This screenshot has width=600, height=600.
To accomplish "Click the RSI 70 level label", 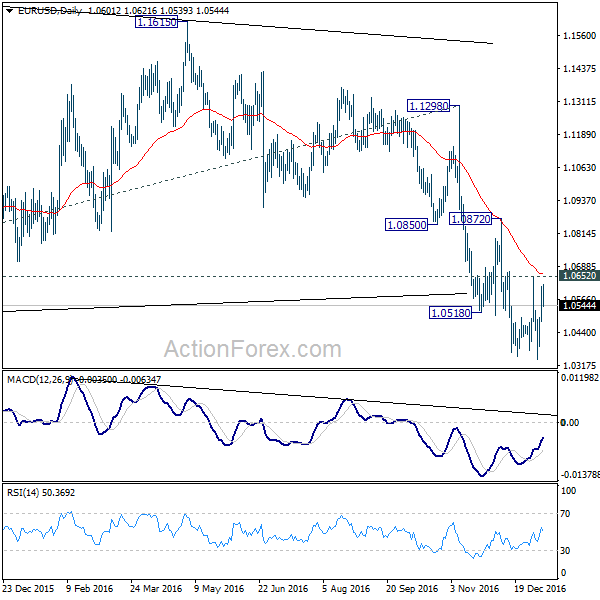I will (565, 514).
